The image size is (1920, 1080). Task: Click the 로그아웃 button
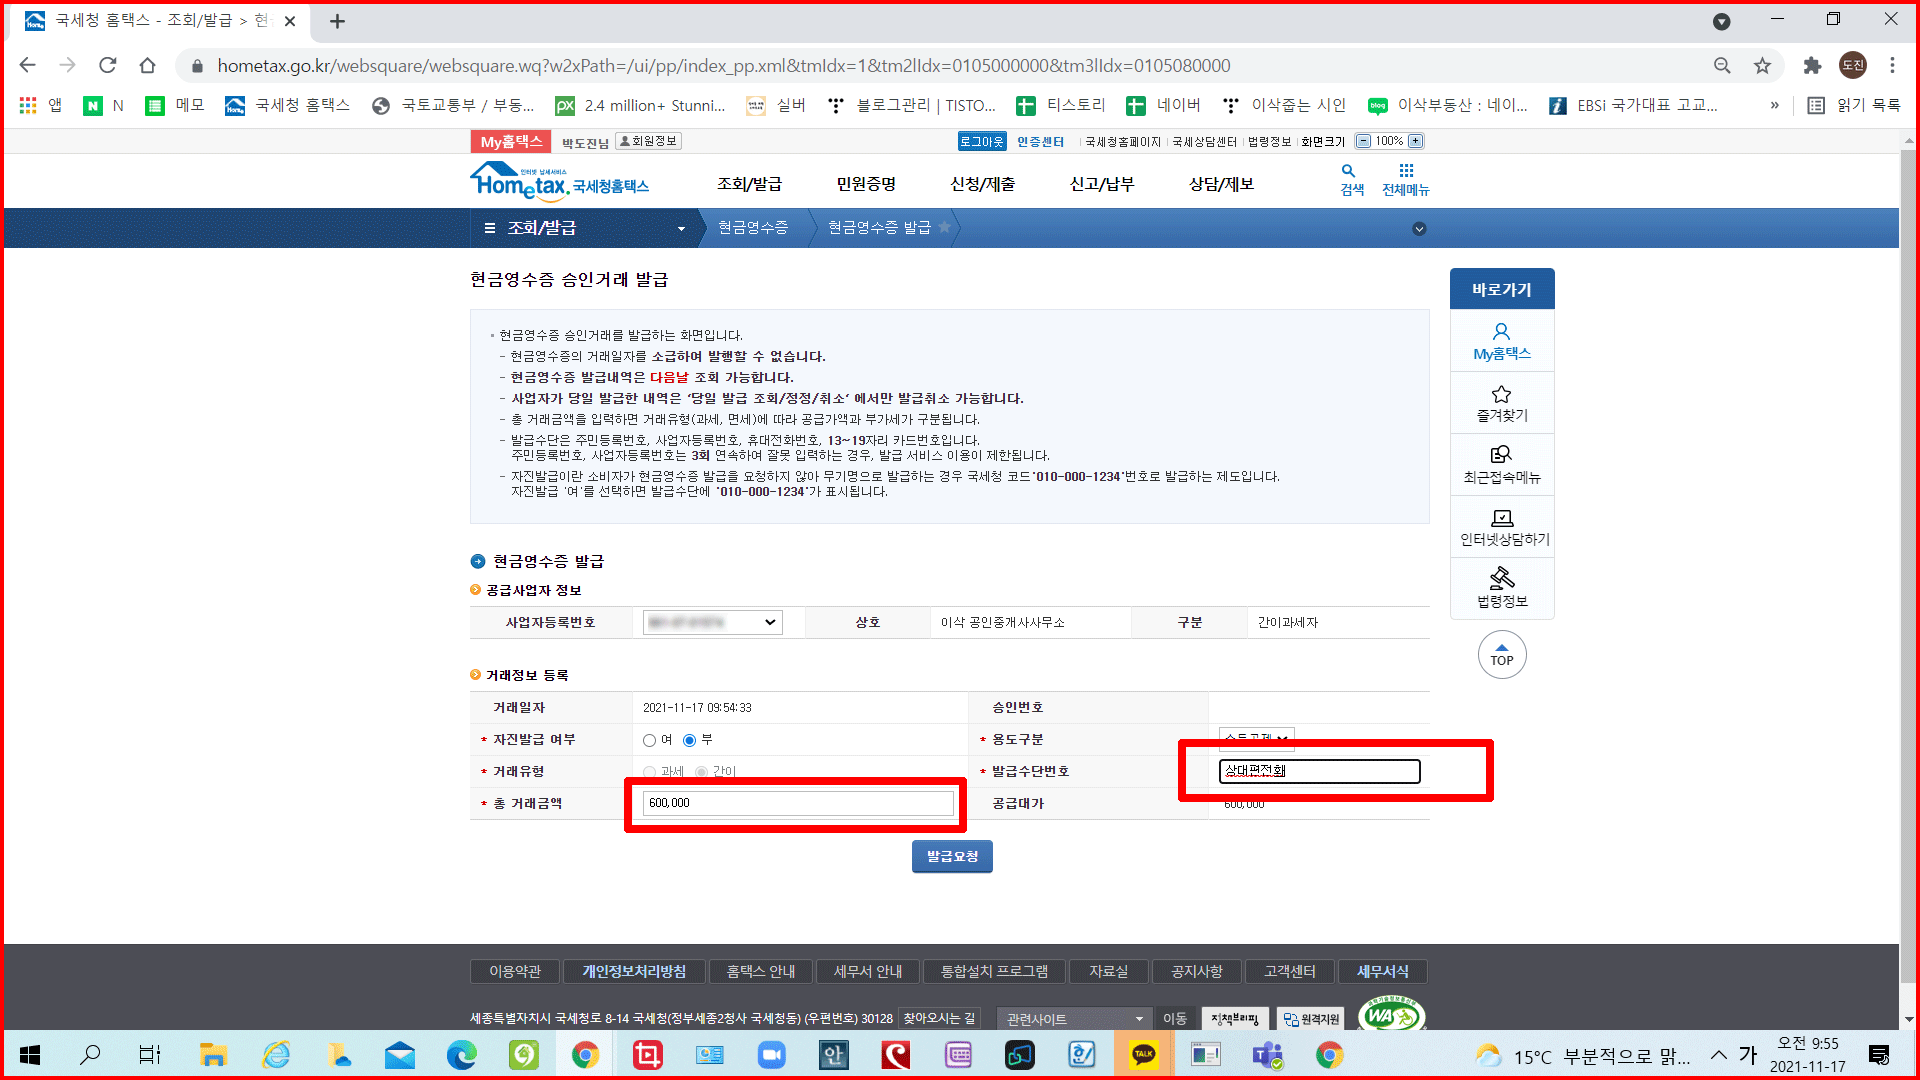click(981, 142)
